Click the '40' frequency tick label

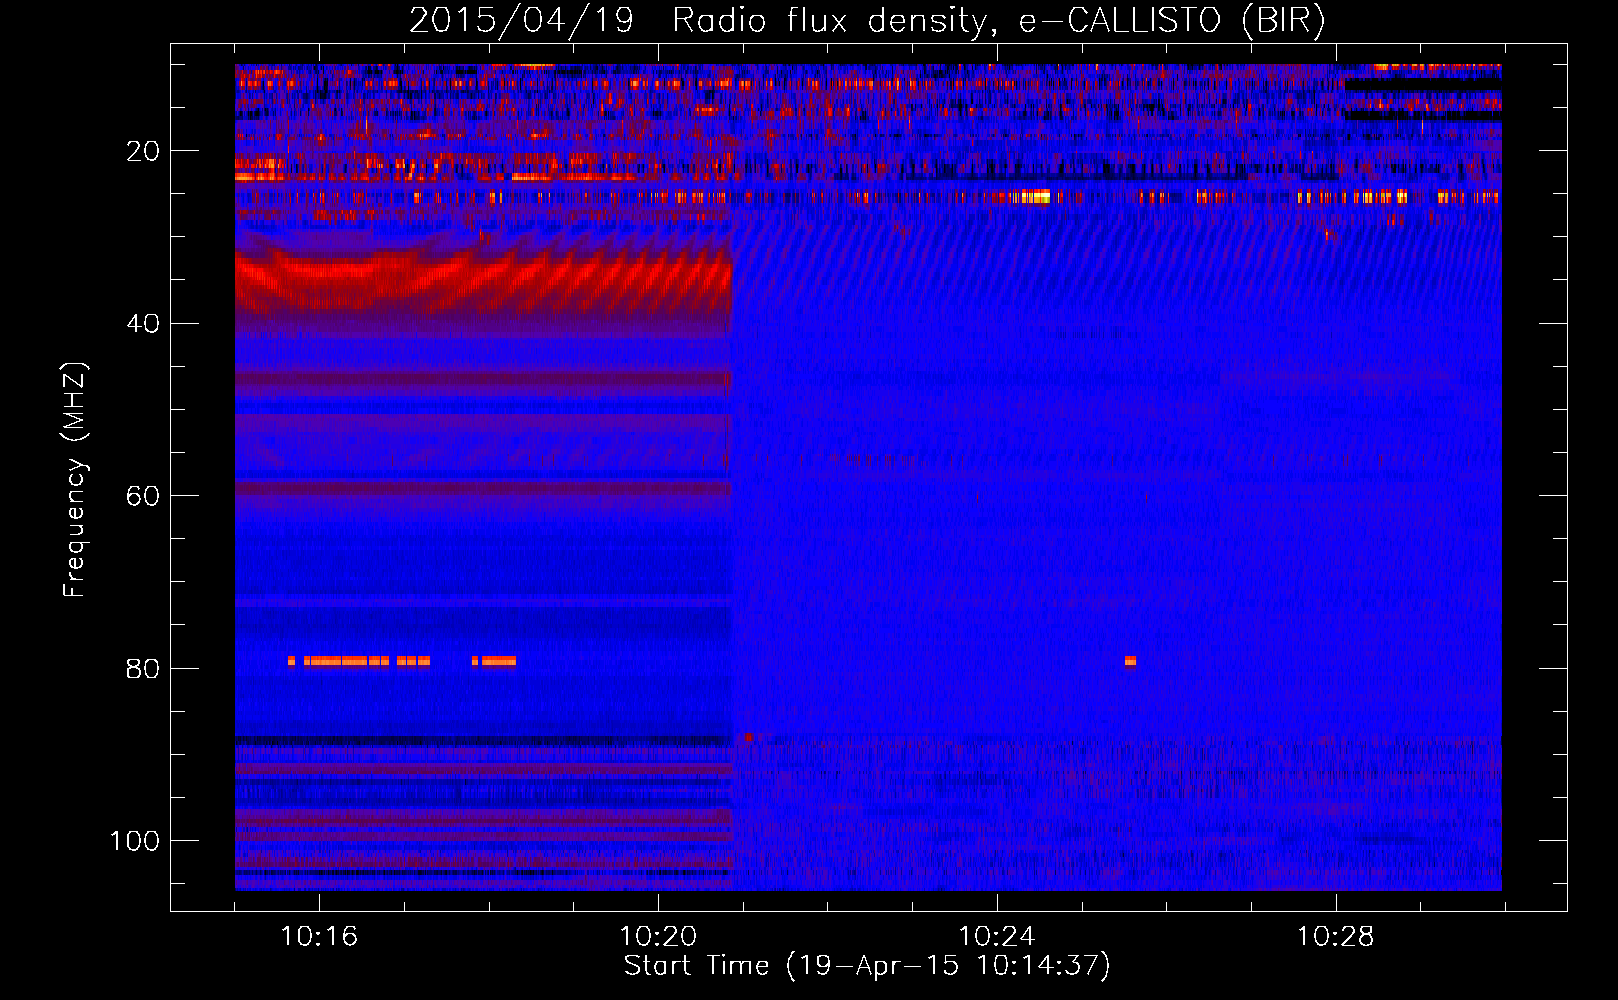tap(143, 324)
